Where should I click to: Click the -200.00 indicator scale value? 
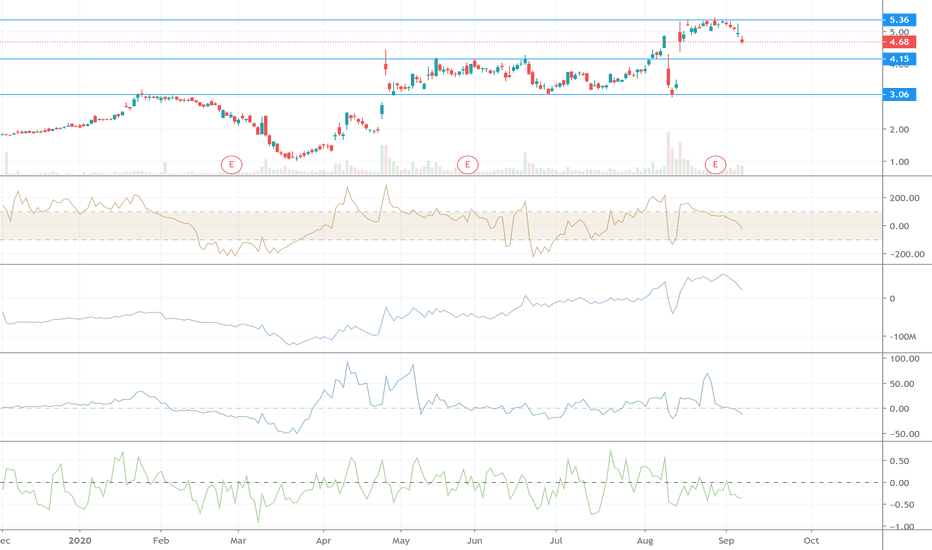pos(906,254)
